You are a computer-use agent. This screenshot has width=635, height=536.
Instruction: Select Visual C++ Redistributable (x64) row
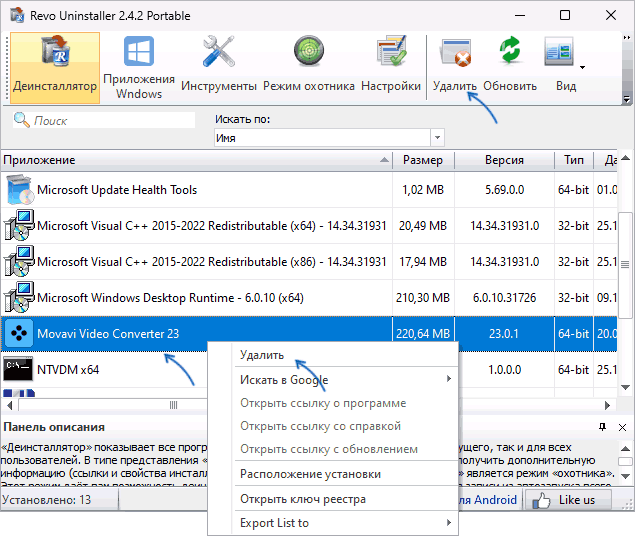coord(309,226)
